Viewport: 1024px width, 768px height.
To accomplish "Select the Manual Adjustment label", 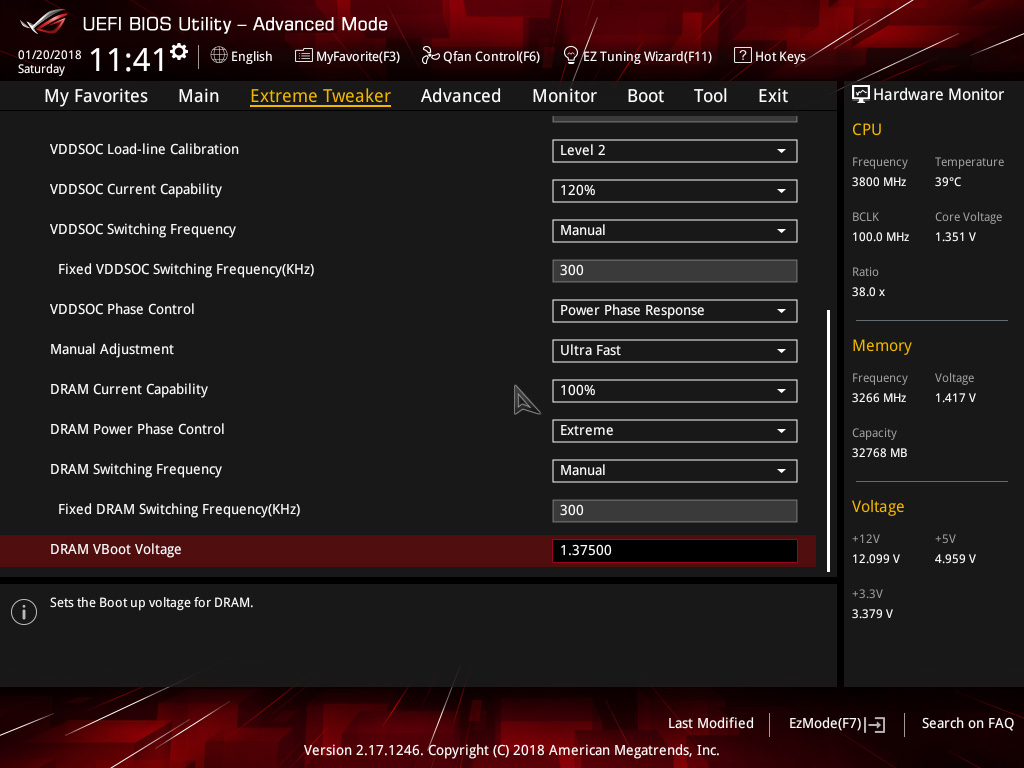I will coord(112,349).
